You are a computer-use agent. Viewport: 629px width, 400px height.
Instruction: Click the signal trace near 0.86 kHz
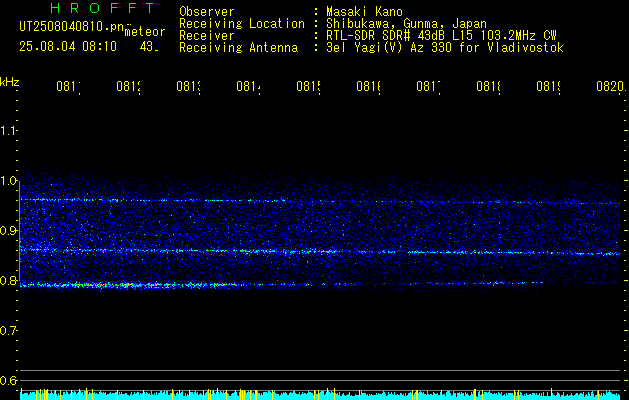[x=320, y=252]
